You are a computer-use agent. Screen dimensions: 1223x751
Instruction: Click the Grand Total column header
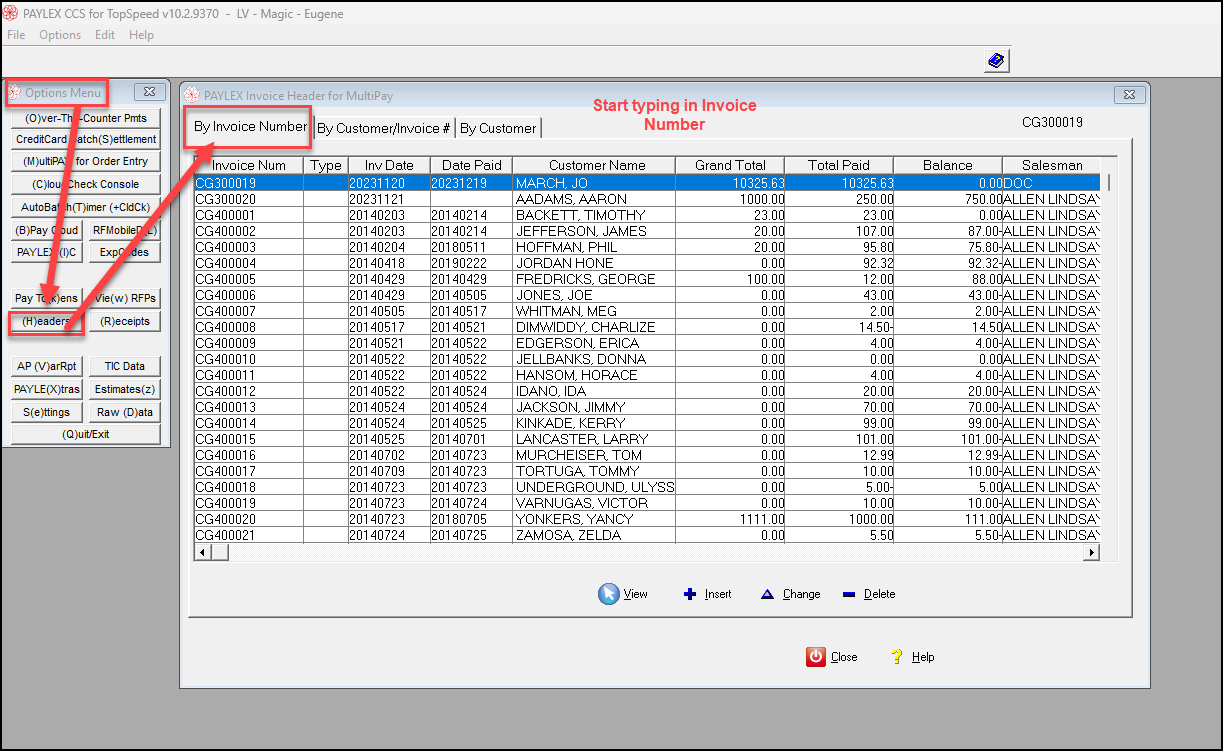click(729, 165)
